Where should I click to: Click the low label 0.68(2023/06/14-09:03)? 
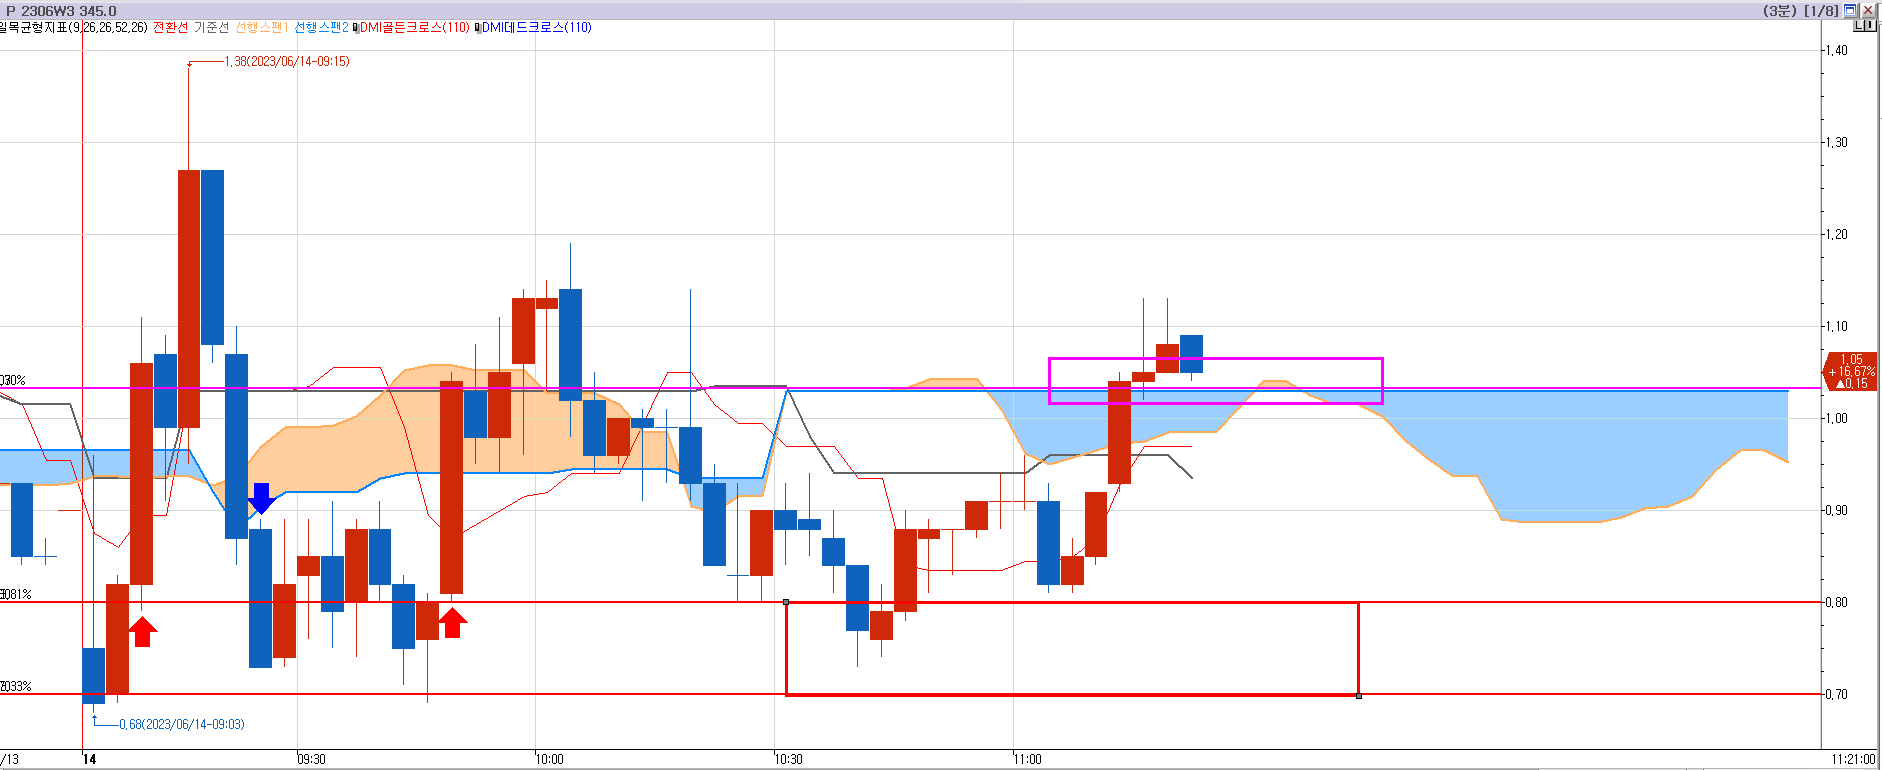tap(182, 725)
